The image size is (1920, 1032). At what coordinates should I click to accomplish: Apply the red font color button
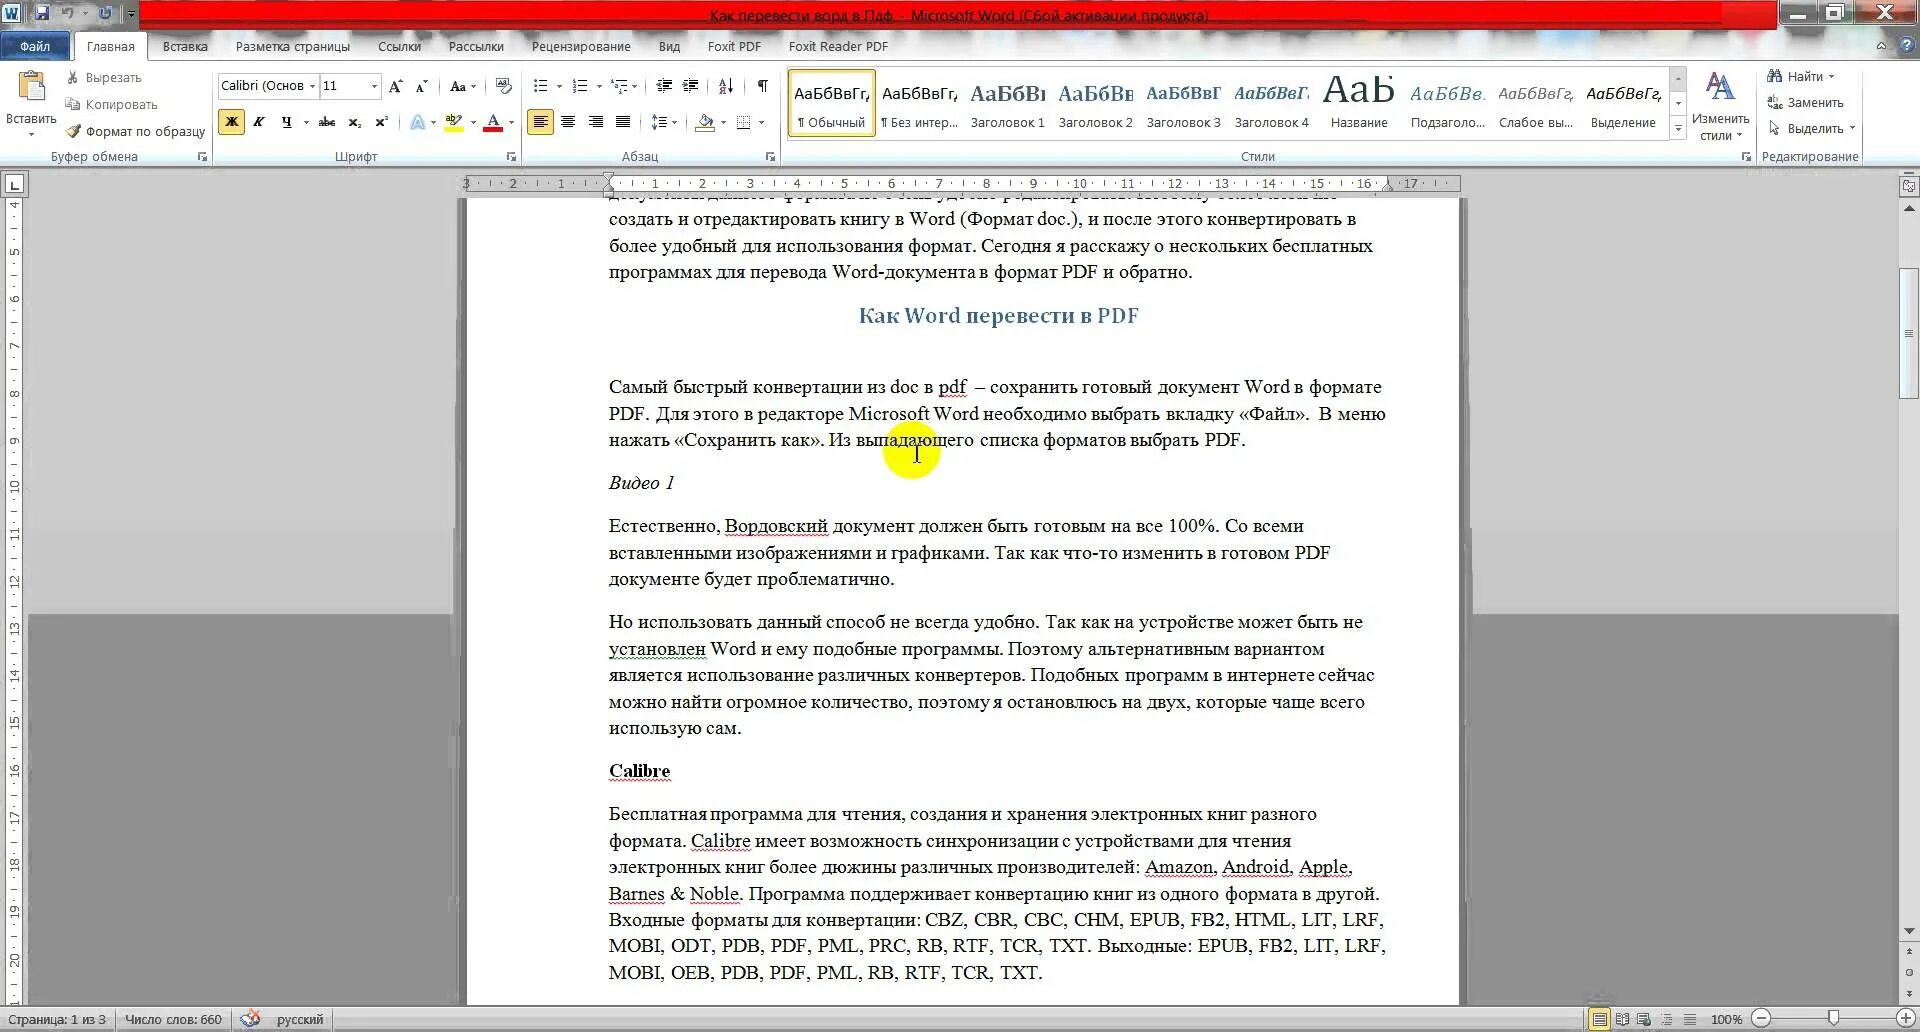(493, 122)
